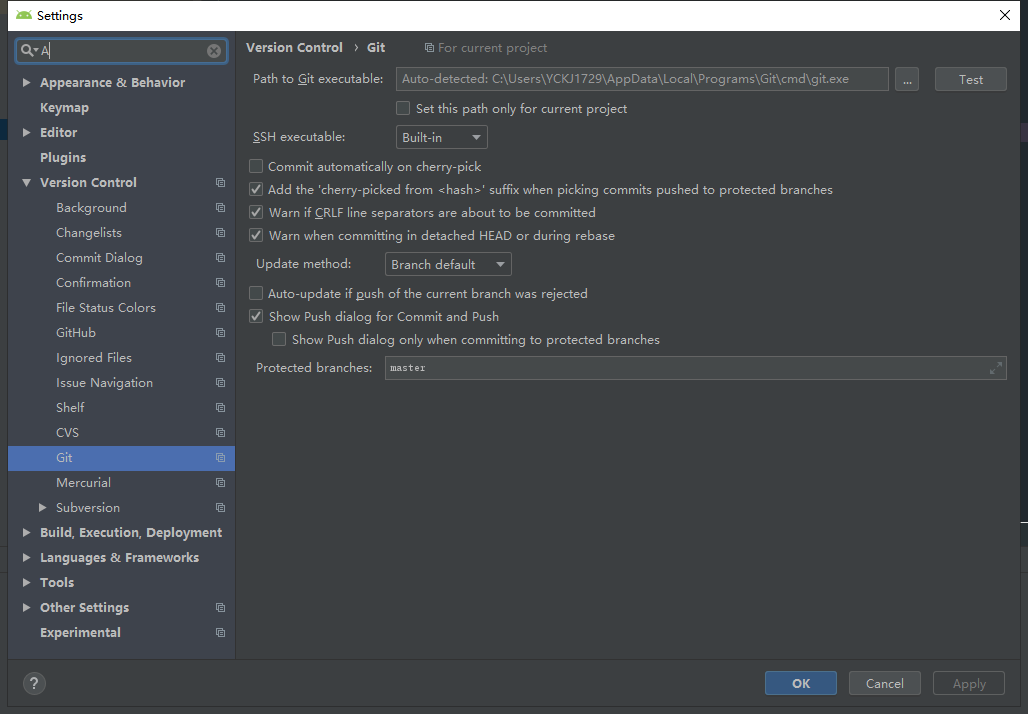The height and width of the screenshot is (714, 1028).
Task: Open the Mercurial settings page
Action: [x=83, y=483]
